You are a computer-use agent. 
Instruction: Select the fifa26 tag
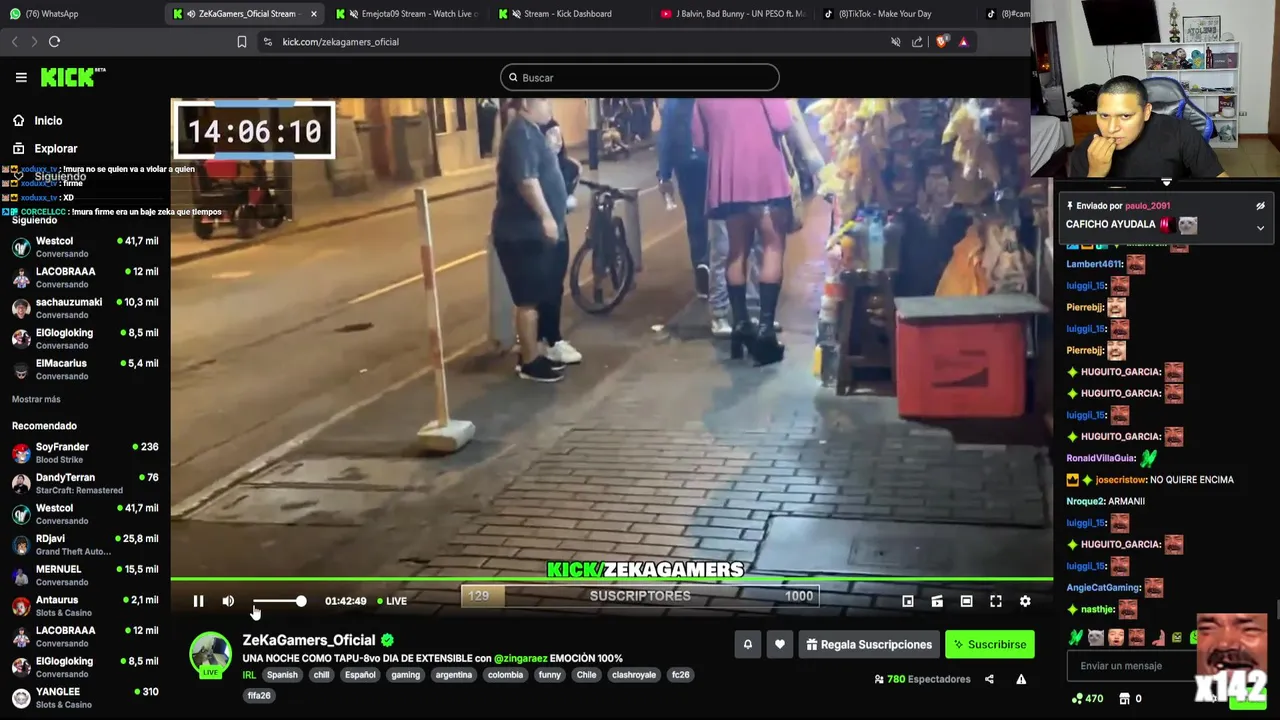259,695
